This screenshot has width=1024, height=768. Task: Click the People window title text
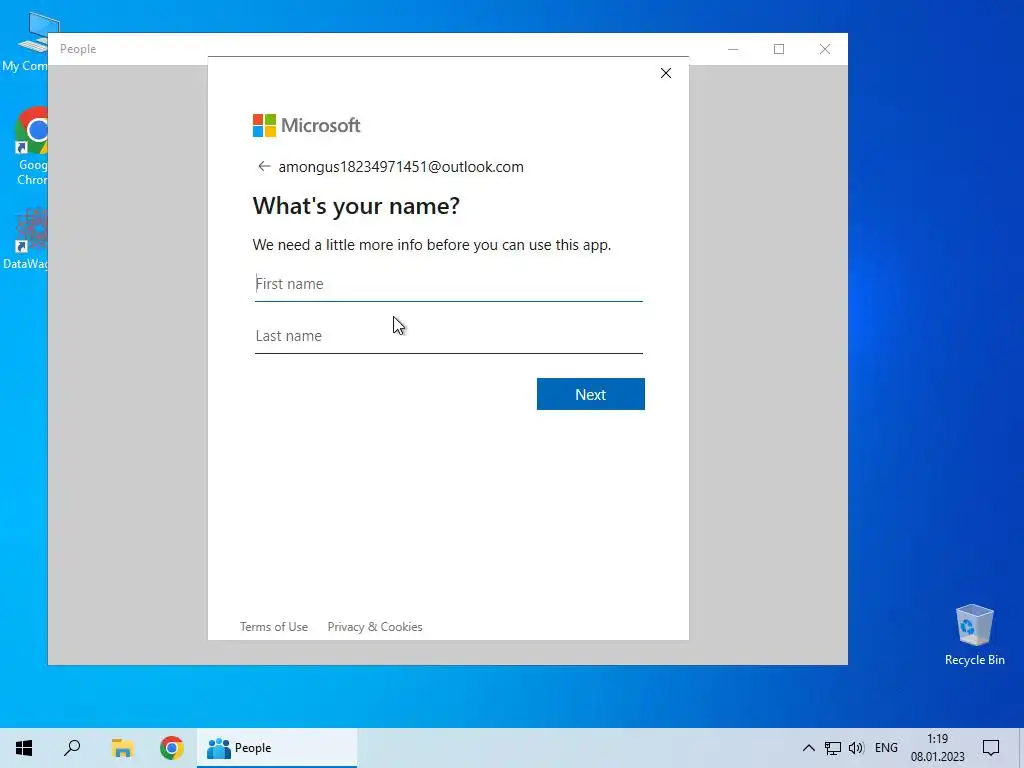point(78,49)
